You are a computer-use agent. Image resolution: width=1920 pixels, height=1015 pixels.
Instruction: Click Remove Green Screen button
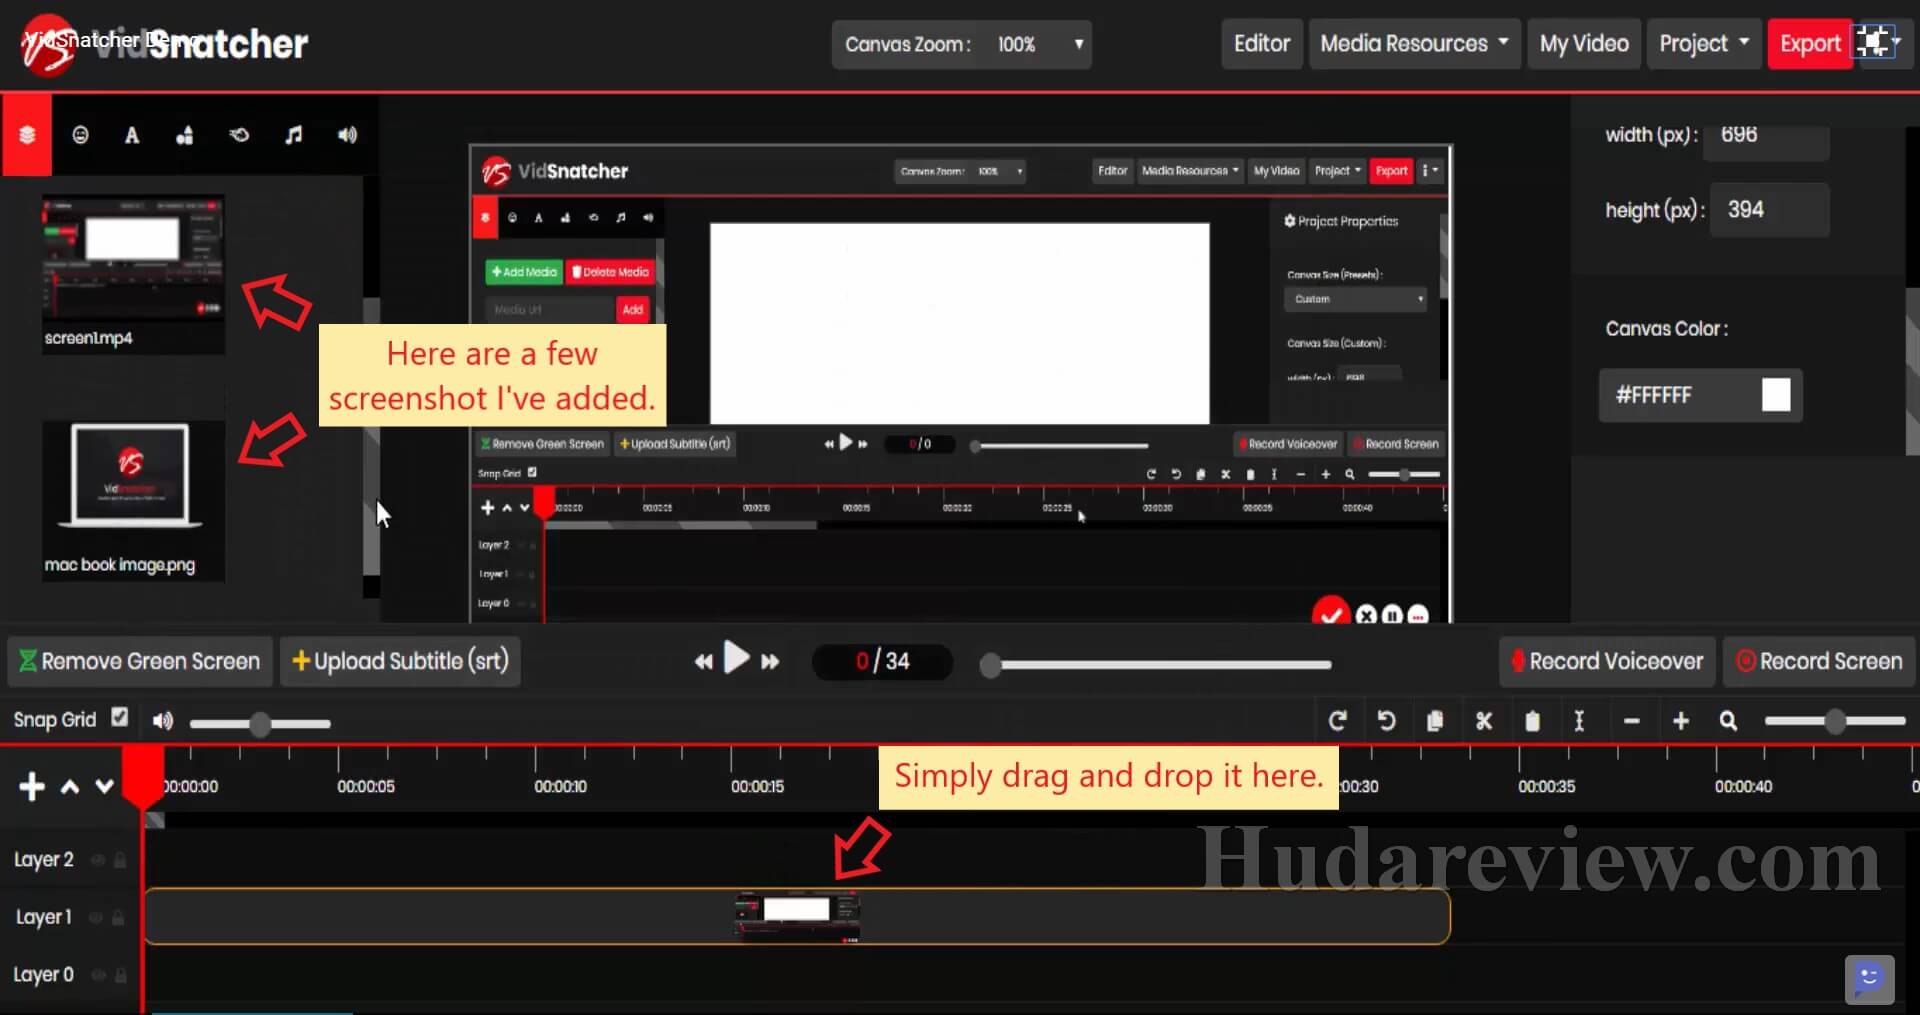pyautogui.click(x=140, y=661)
